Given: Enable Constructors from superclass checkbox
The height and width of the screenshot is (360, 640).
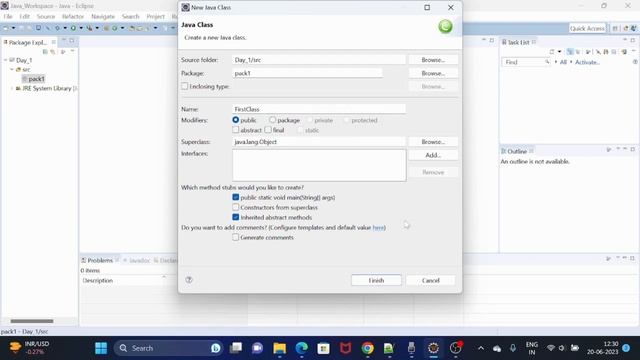Looking at the screenshot, I should [x=236, y=207].
